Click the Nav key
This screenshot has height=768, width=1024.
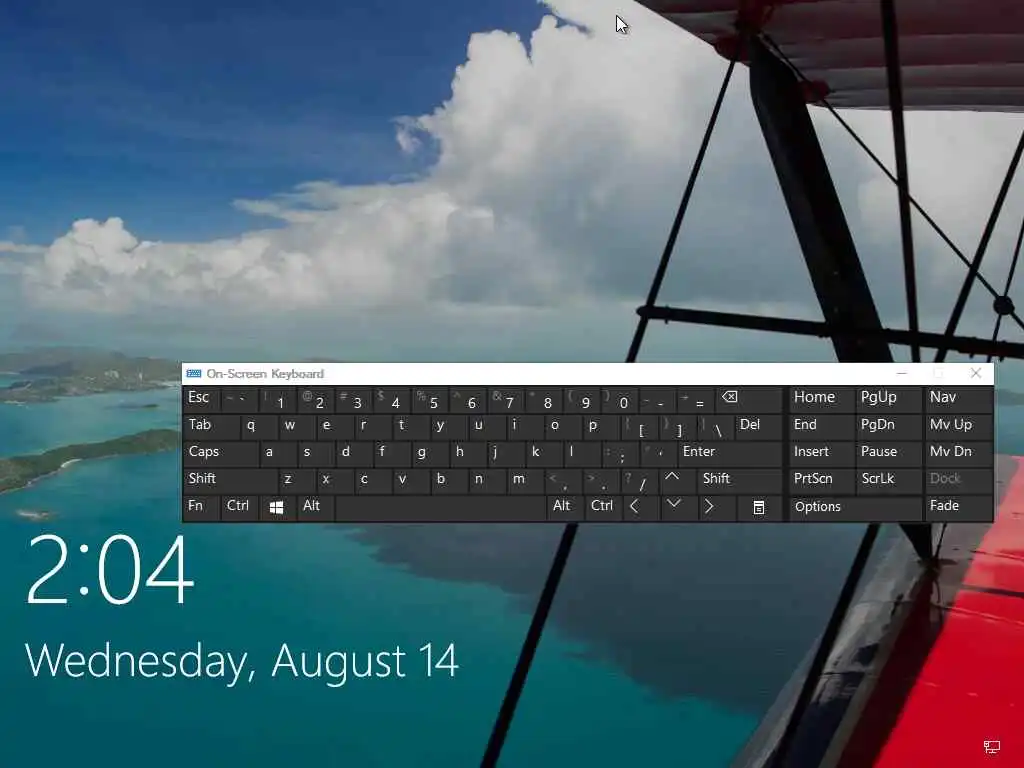(x=959, y=399)
